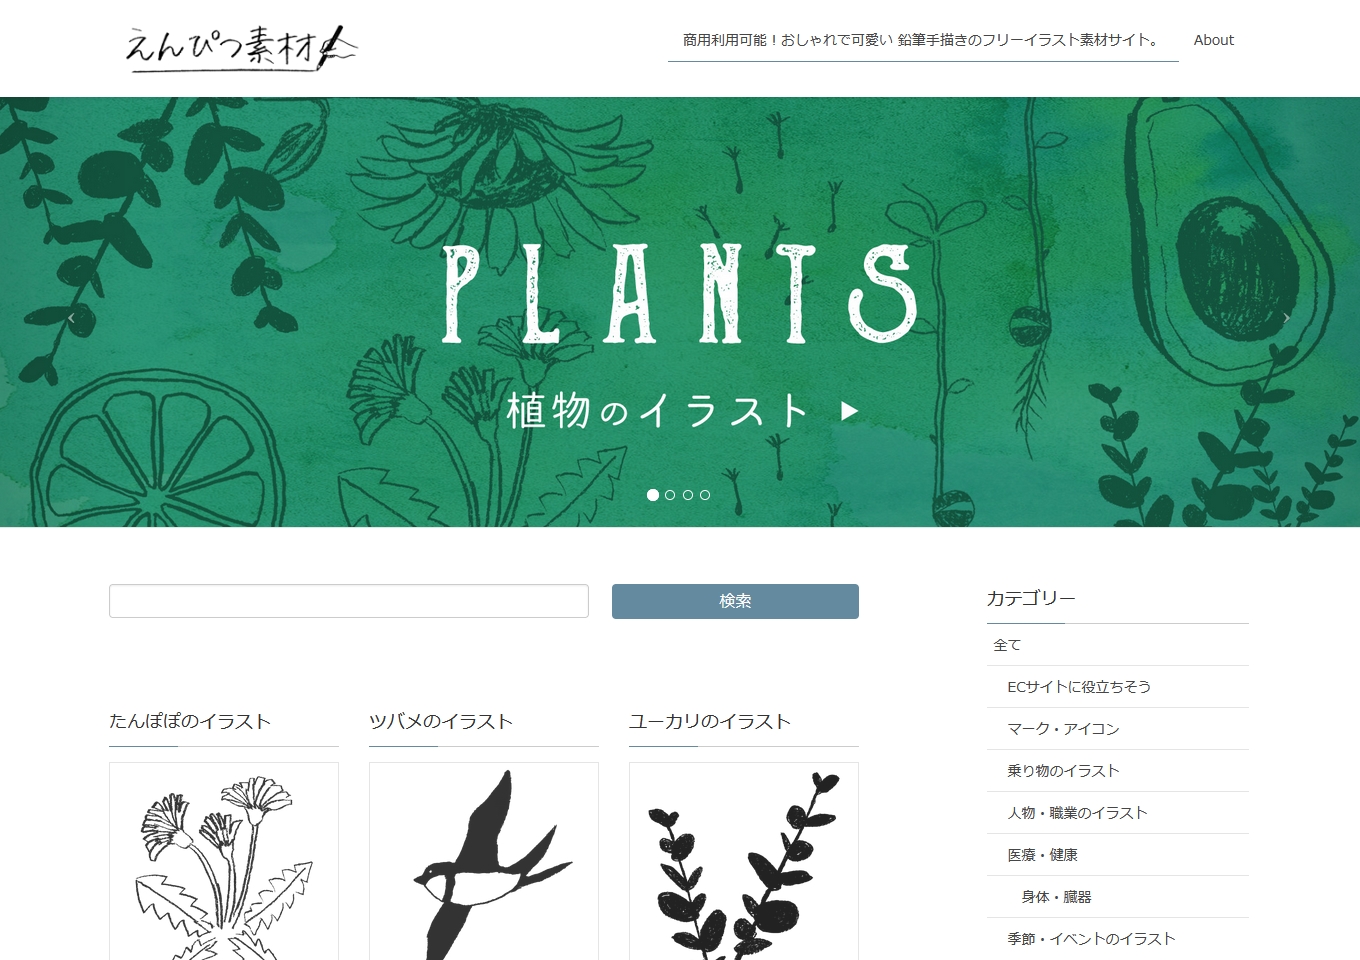Image resolution: width=1360 pixels, height=960 pixels.
Task: Open 人物・職業のイラスト category
Action: click(x=1117, y=813)
